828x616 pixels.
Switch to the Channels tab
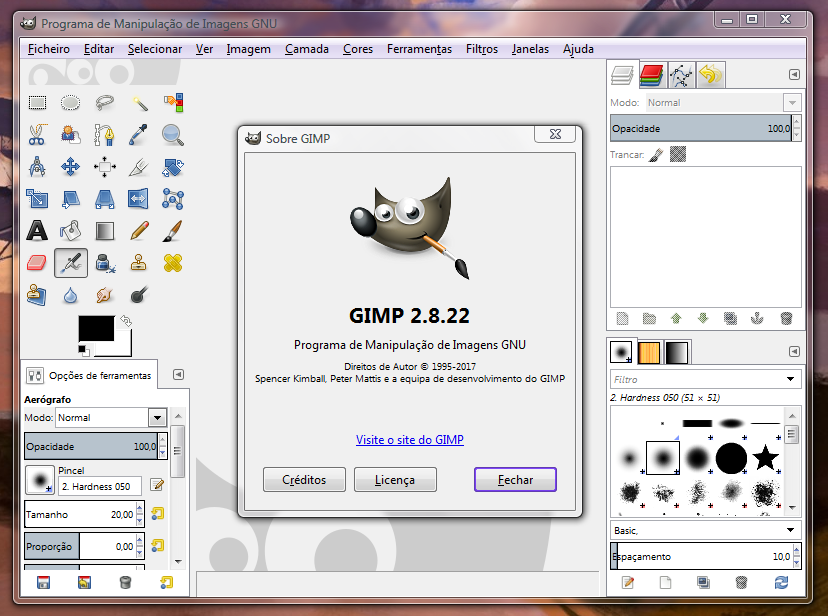(x=651, y=75)
